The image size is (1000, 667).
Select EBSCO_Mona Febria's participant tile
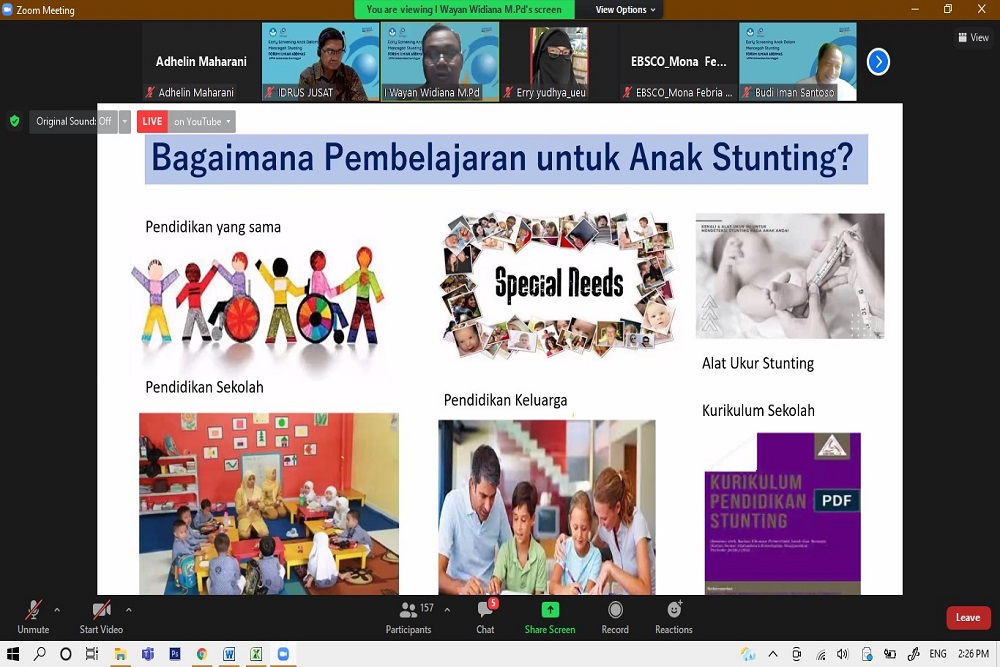pyautogui.click(x=679, y=62)
